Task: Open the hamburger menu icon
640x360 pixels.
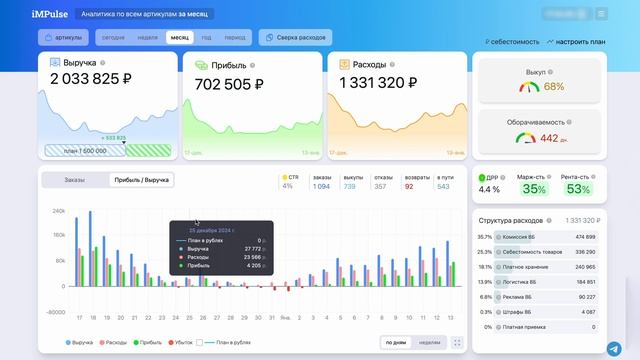Action: tap(601, 14)
